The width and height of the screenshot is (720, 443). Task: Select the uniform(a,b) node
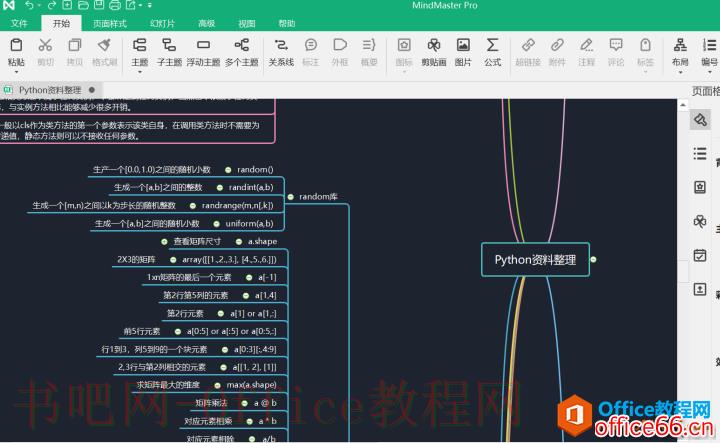pyautogui.click(x=249, y=224)
